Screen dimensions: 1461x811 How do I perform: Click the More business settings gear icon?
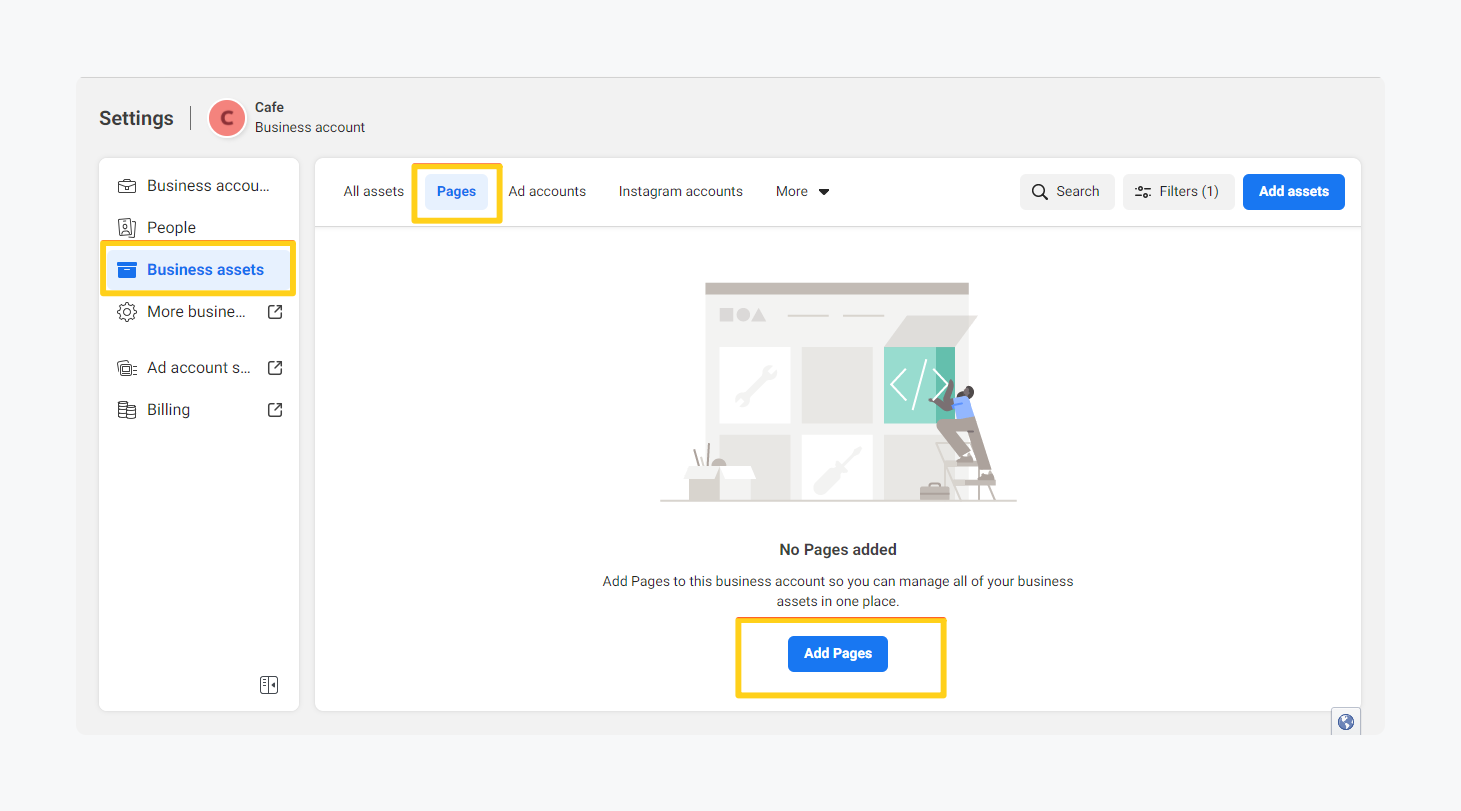tap(127, 312)
